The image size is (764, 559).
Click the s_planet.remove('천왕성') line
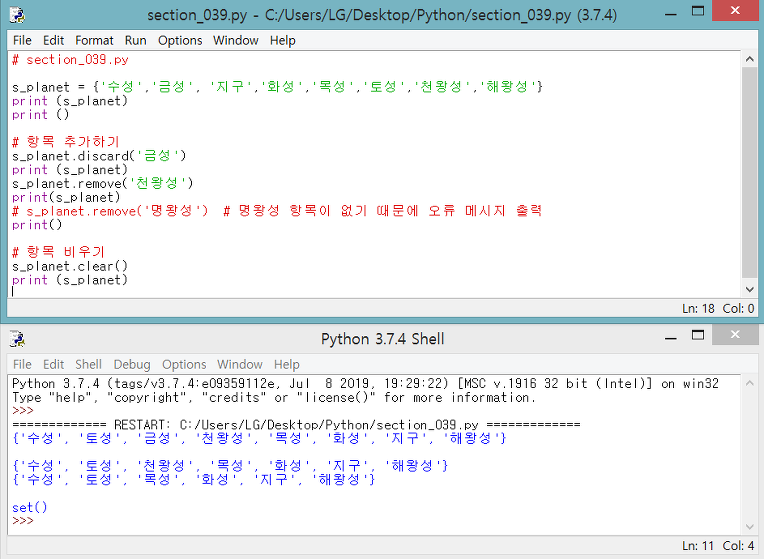point(102,183)
